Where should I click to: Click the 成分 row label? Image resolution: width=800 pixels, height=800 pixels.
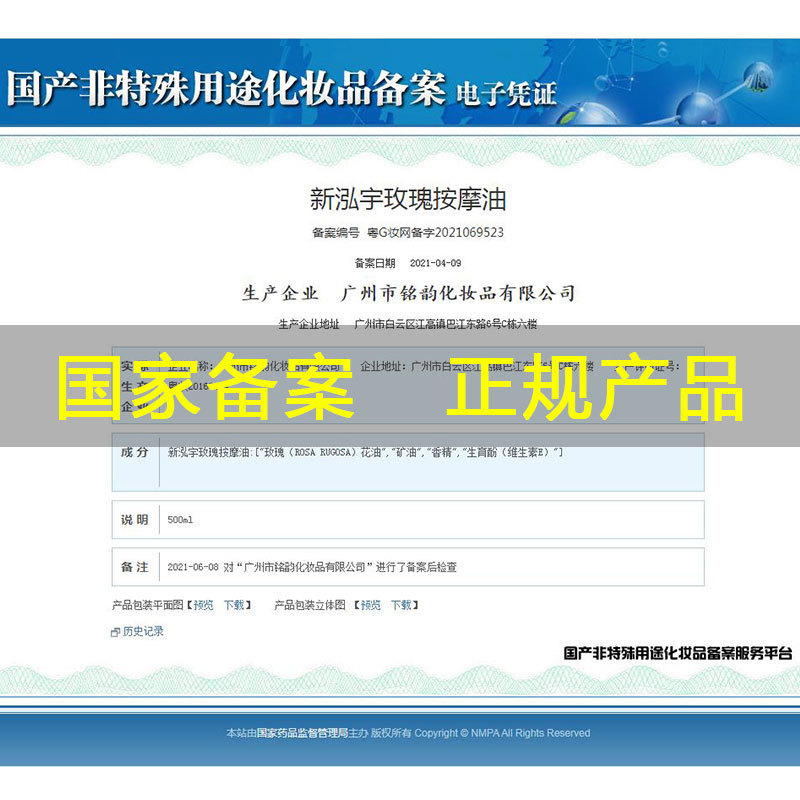pos(135,452)
